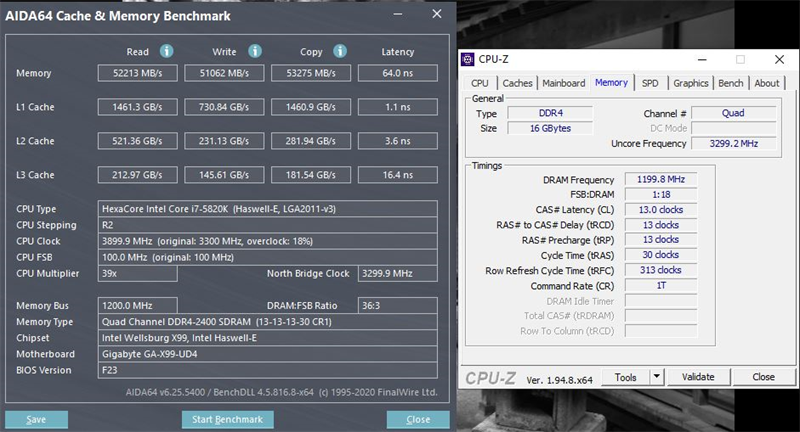800x432 pixels.
Task: Open the Bench tab in CPU-Z
Action: point(731,83)
